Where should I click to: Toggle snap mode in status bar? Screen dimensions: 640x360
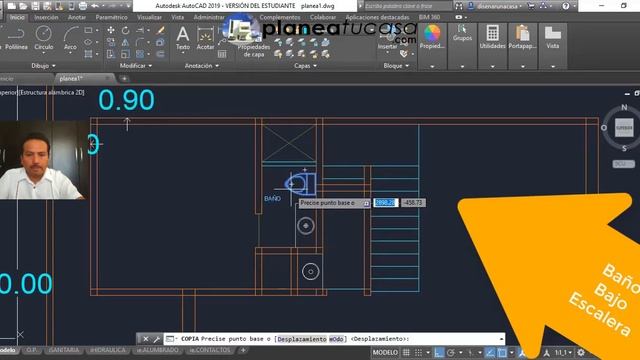click(418, 353)
